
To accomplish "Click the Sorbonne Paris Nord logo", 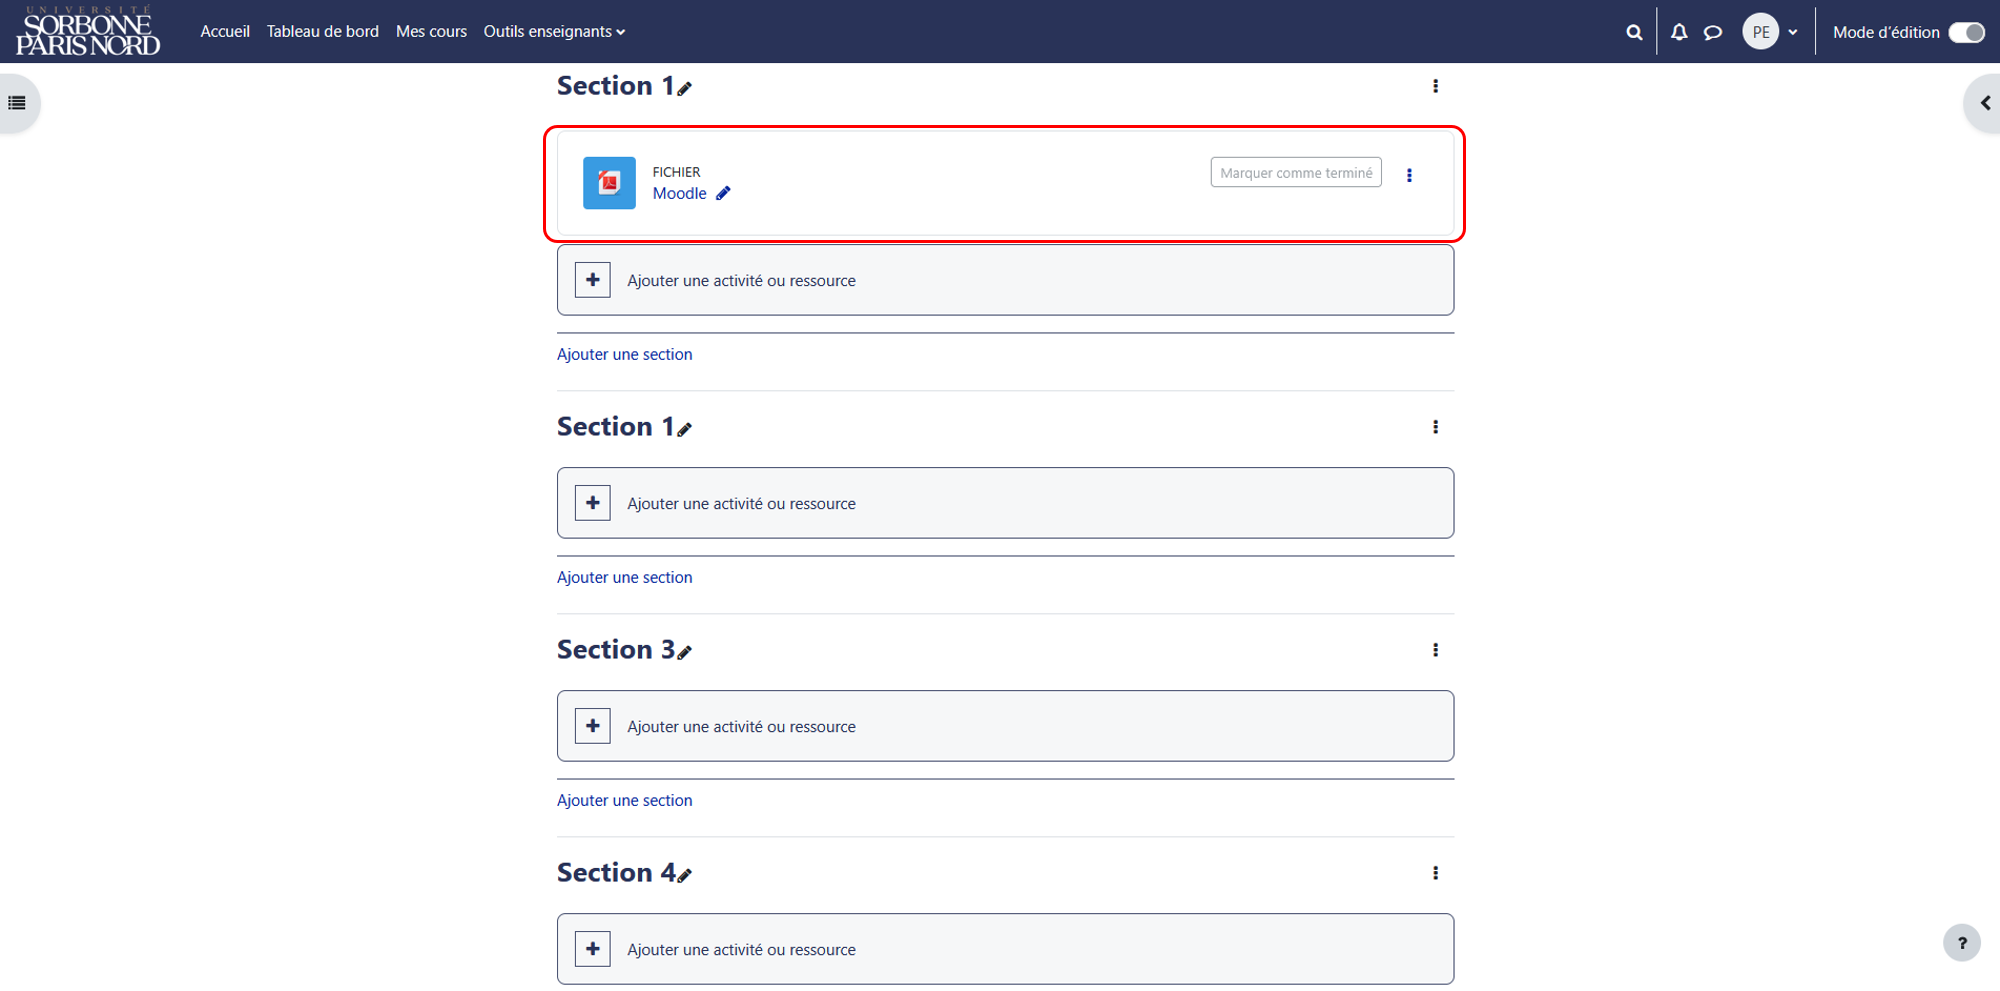I will tap(88, 31).
